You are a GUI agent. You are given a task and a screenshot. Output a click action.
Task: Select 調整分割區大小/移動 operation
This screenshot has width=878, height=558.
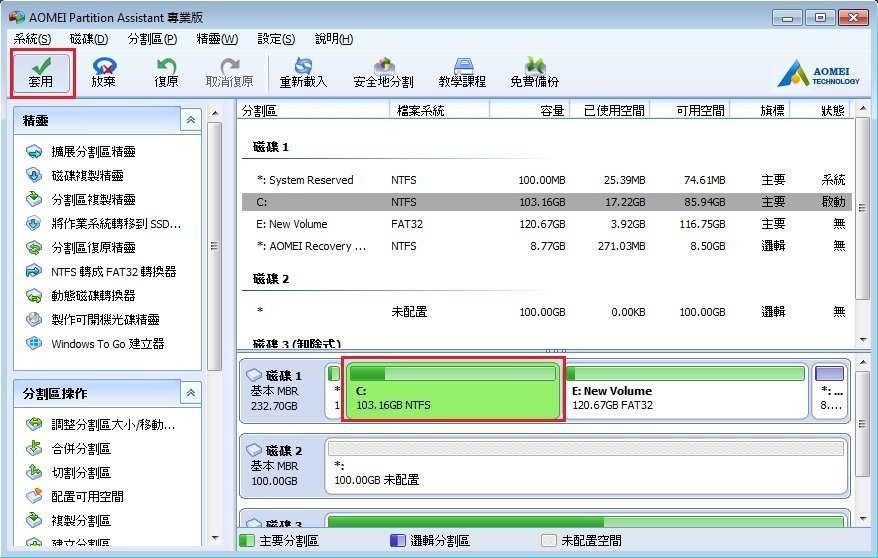click(x=101, y=425)
